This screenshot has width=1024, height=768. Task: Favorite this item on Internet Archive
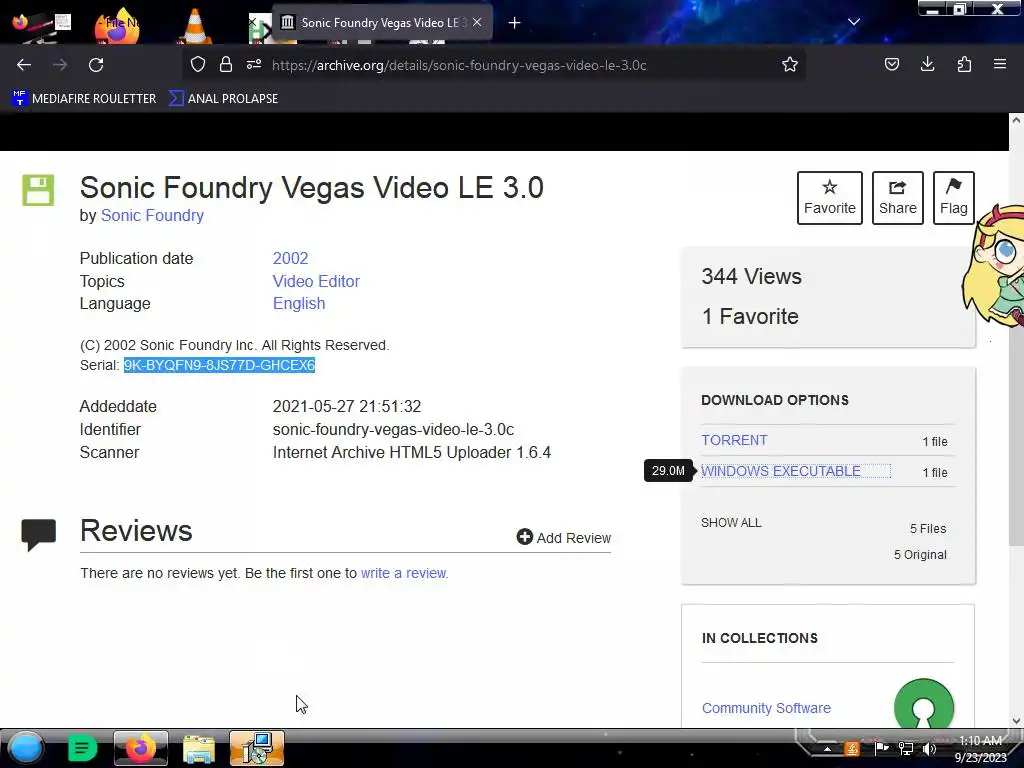[829, 198]
